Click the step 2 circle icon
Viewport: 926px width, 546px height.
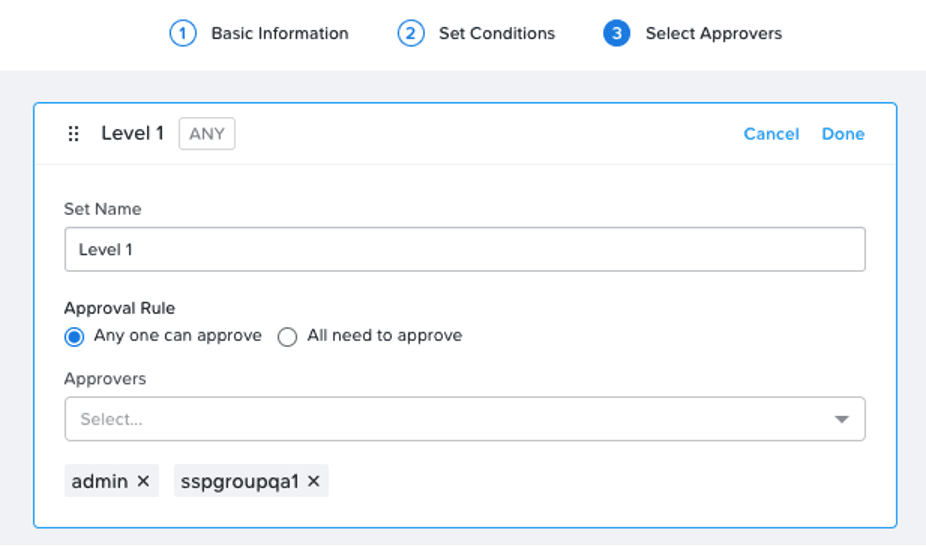(x=410, y=34)
